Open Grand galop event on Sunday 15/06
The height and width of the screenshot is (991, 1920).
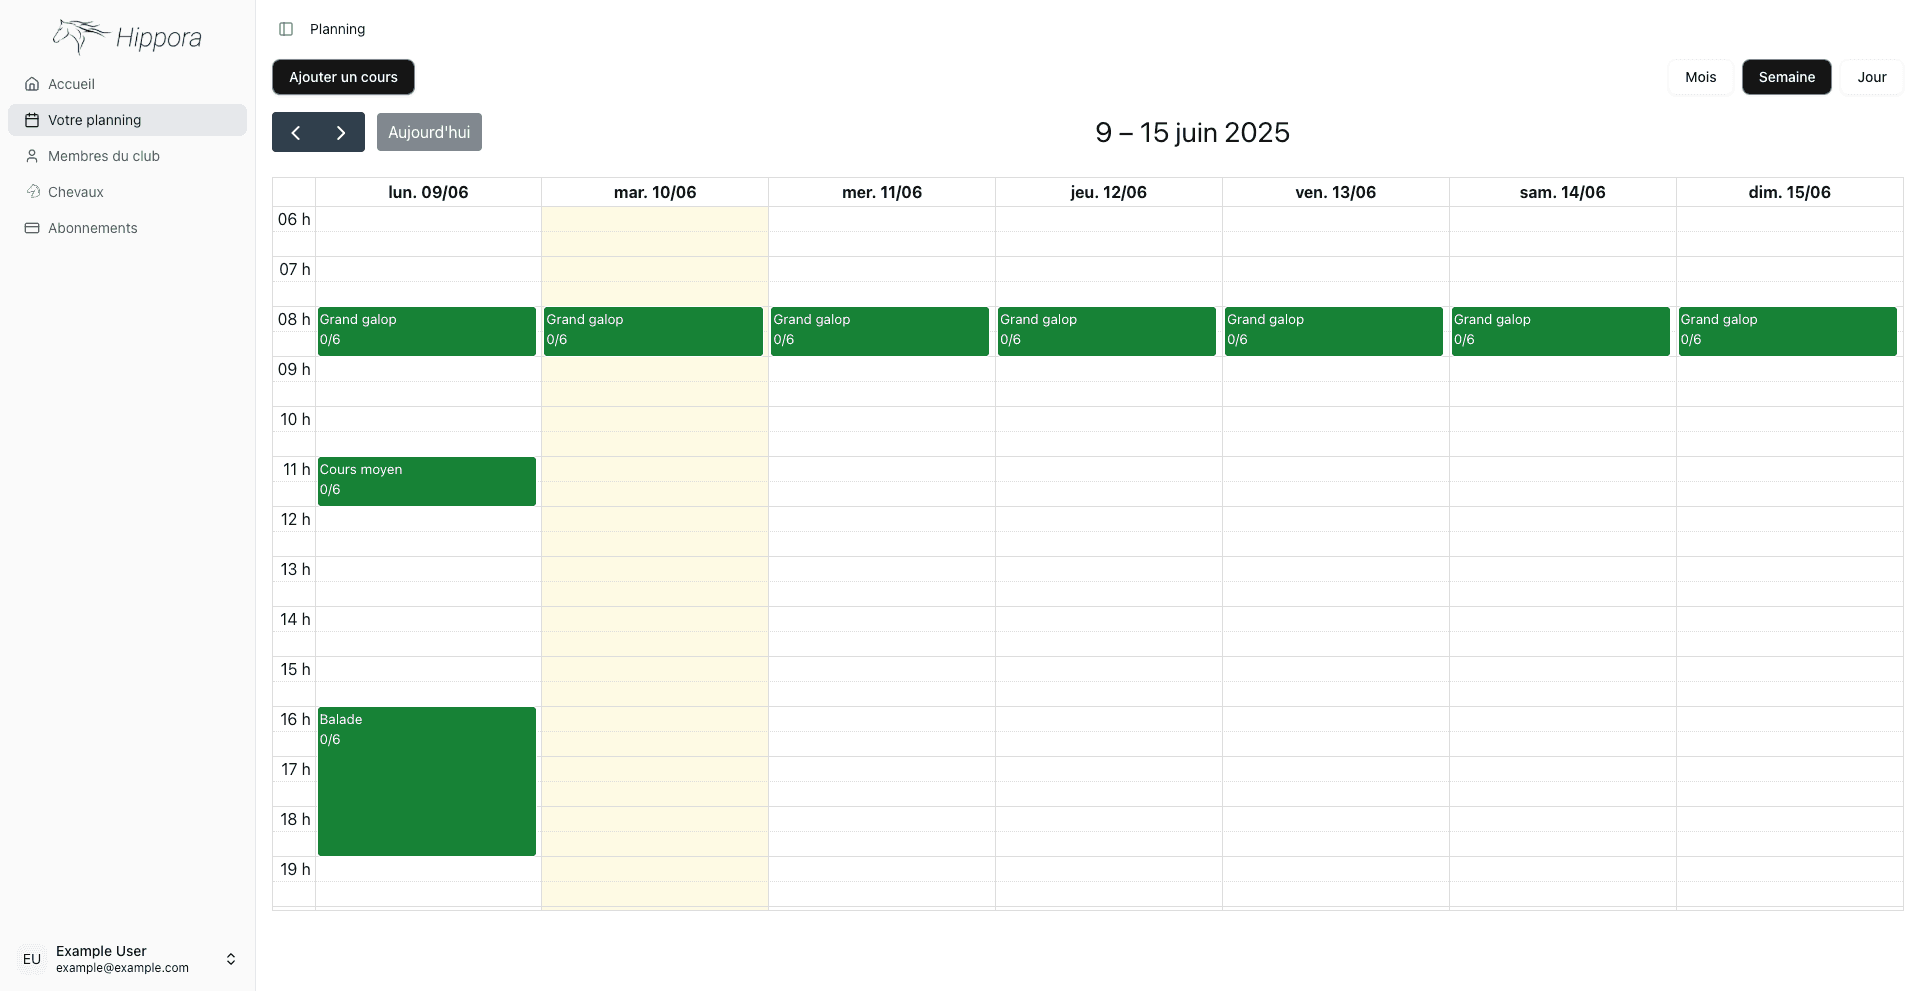[1787, 331]
